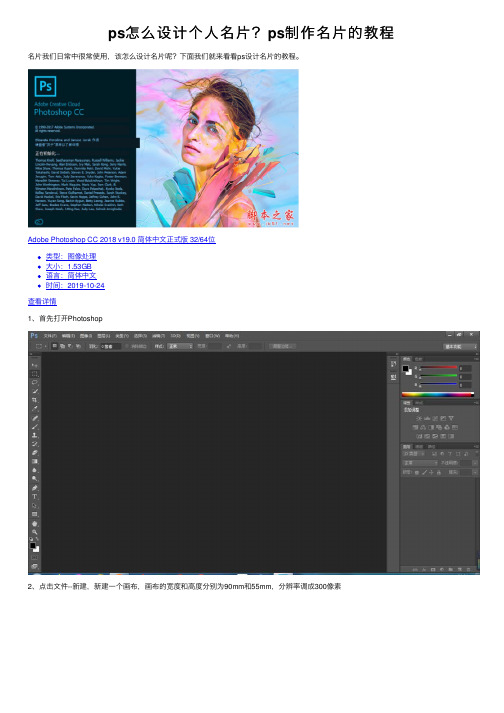Click the 查看详情 view details link

click(42, 301)
